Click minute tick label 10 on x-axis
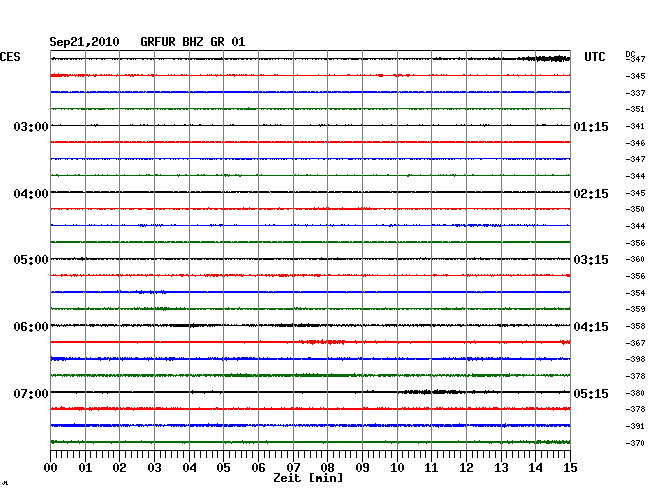The image size is (650, 494). point(397,467)
